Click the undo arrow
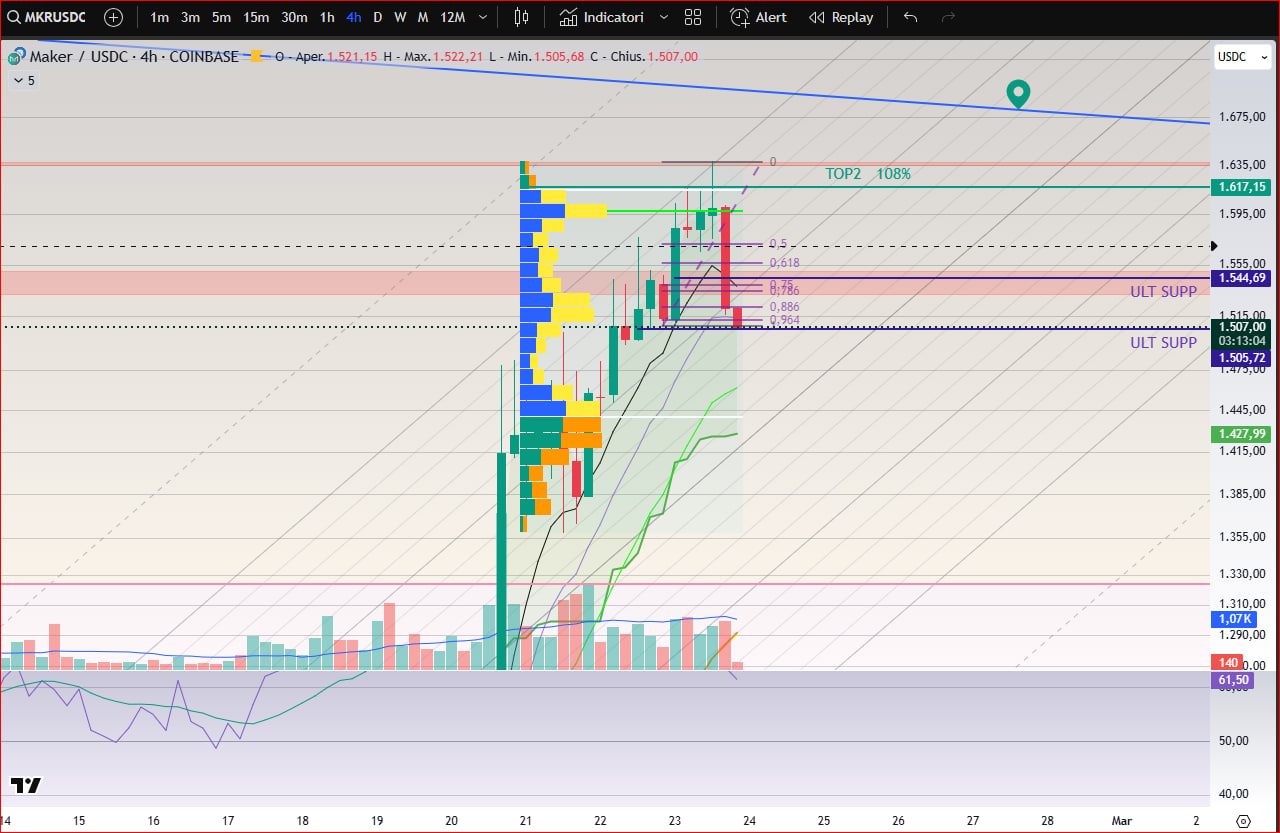Viewport: 1280px width, 833px height. [910, 17]
